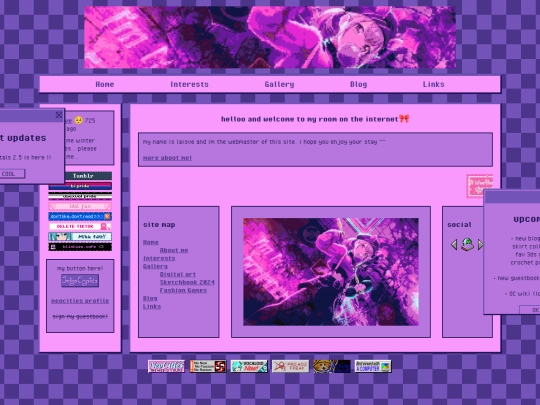Open the neocities profile link
This screenshot has height=405, width=540.
pos(80,301)
